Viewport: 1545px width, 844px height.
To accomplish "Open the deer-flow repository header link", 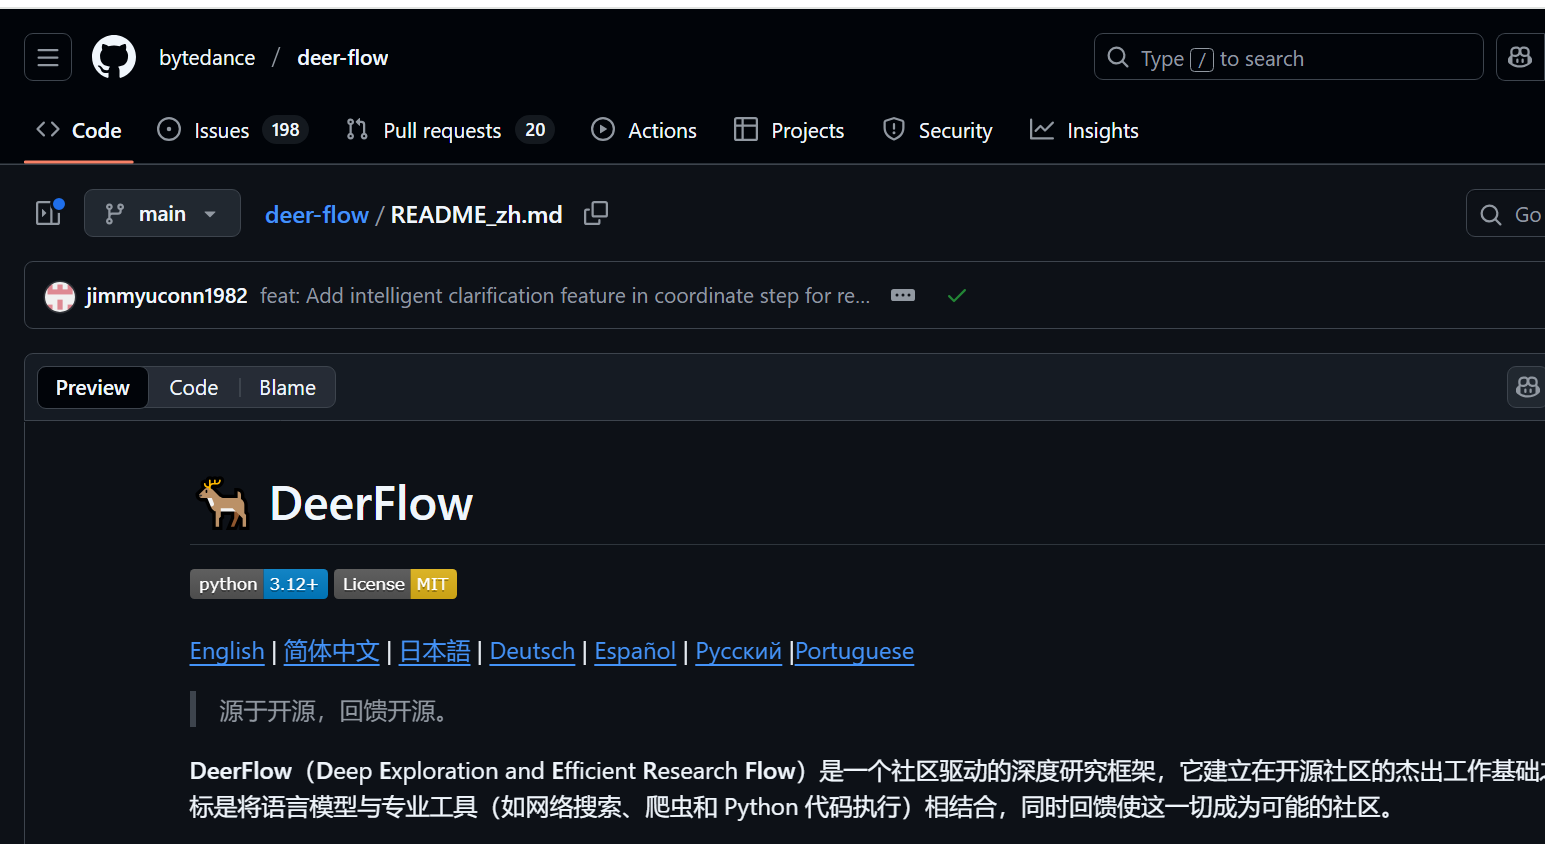I will pyautogui.click(x=342, y=58).
